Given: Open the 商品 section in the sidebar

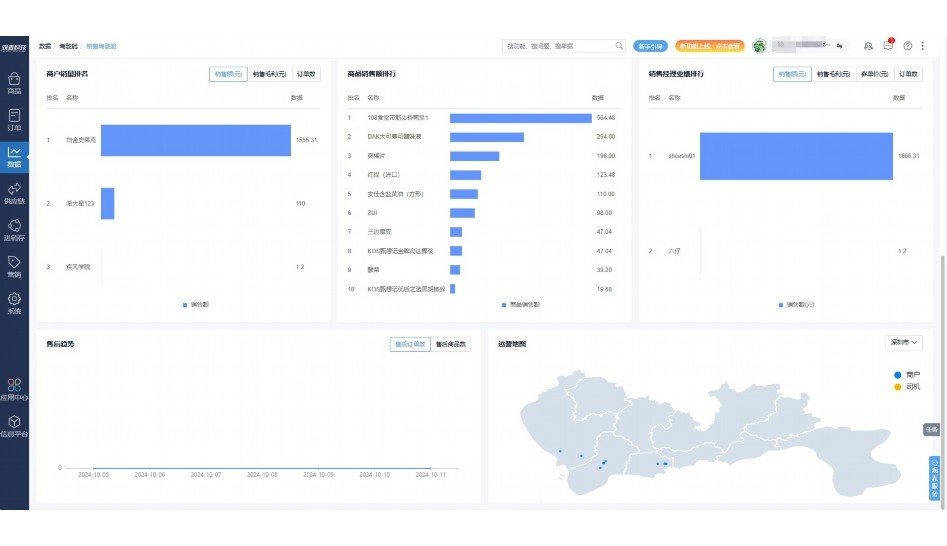Looking at the screenshot, I should (14, 83).
